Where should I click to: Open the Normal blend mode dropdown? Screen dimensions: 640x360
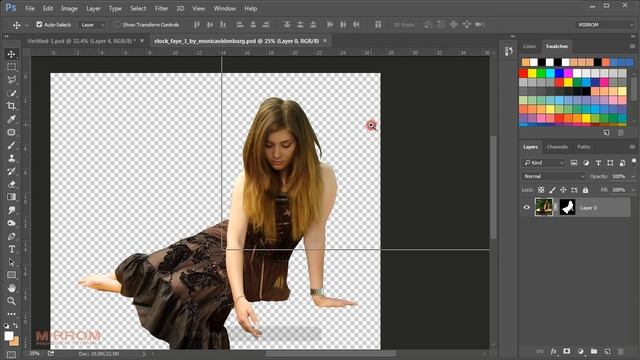(x=554, y=176)
